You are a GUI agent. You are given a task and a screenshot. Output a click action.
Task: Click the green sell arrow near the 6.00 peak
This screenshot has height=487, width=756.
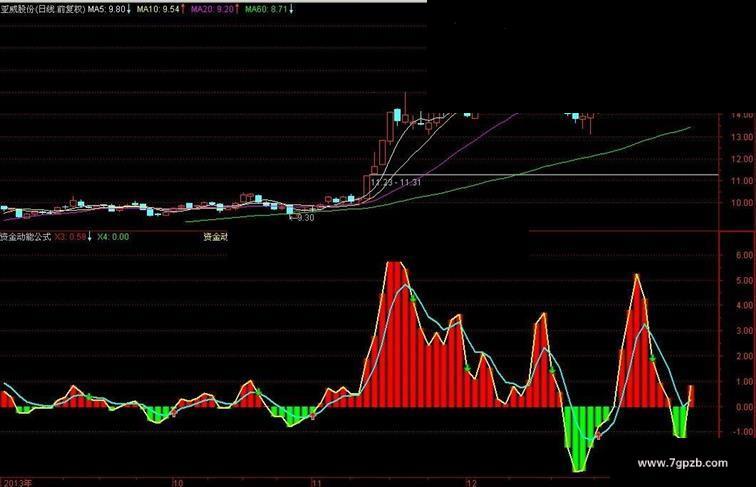point(413,298)
